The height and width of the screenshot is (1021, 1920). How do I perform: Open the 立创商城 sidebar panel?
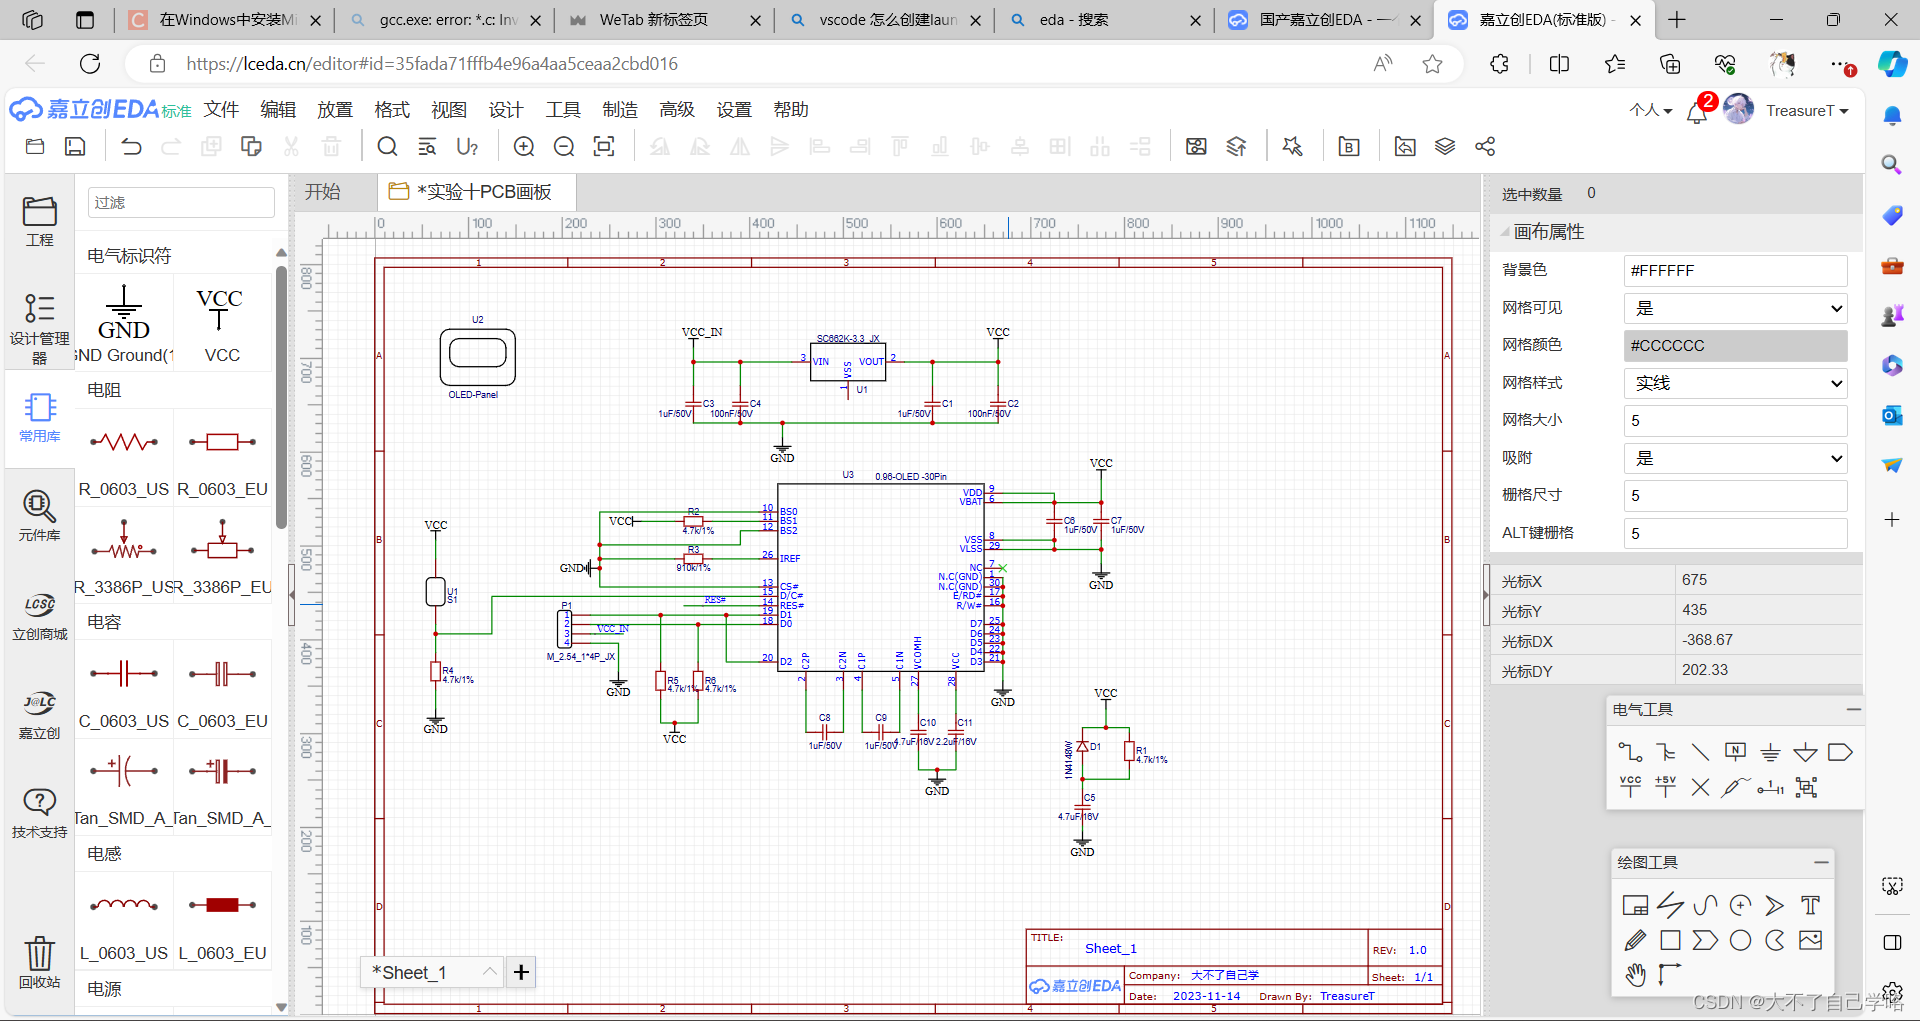39,614
